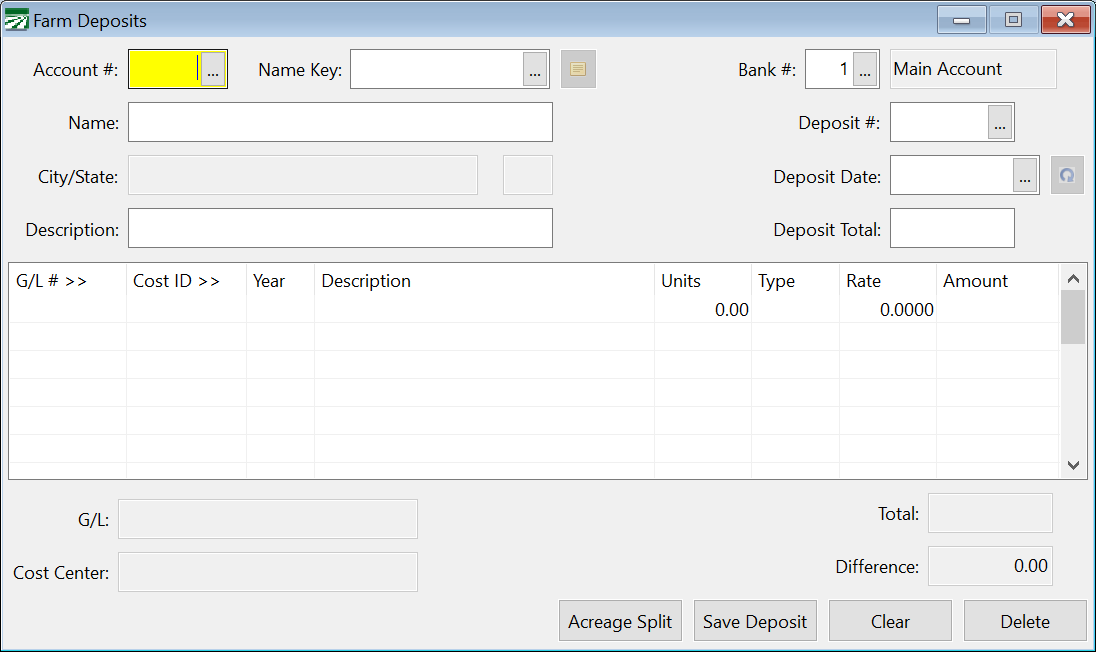Click the notes icon beside Name Key

pos(577,68)
